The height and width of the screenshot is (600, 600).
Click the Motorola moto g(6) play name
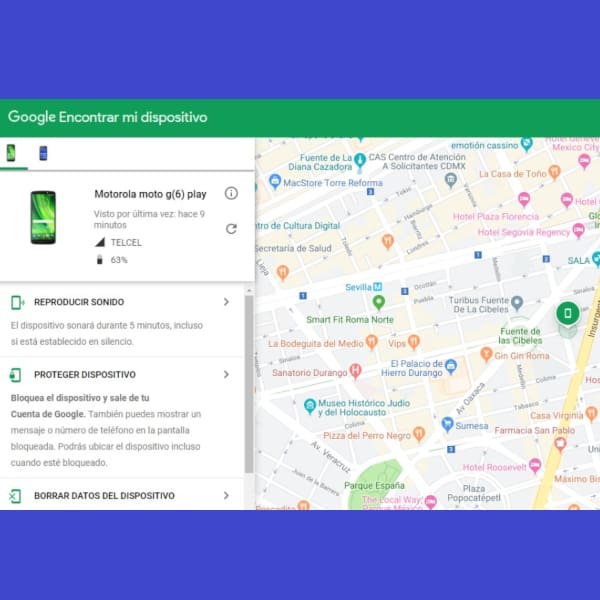150,194
